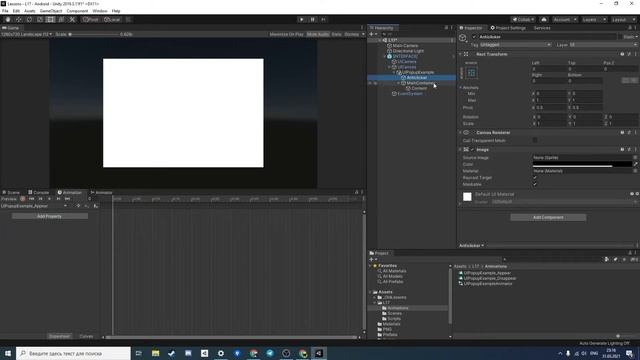Click the Add Component button
The height and width of the screenshot is (360, 640).
548,217
